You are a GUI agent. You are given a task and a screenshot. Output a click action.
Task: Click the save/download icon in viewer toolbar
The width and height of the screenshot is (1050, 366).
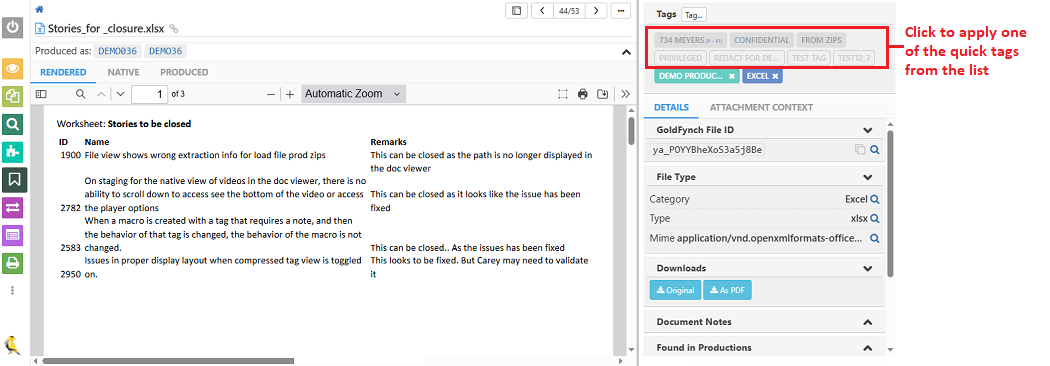(603, 94)
